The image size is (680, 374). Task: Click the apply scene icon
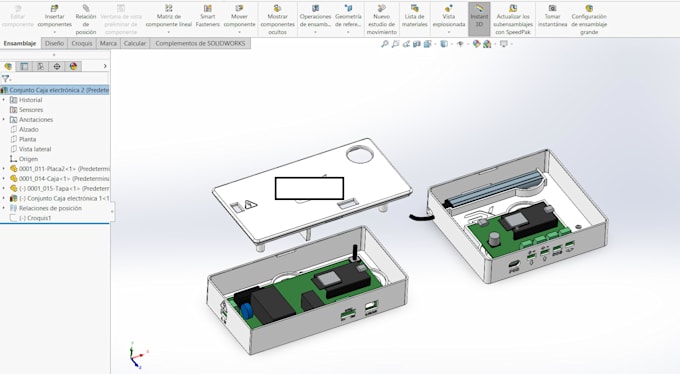coord(487,44)
